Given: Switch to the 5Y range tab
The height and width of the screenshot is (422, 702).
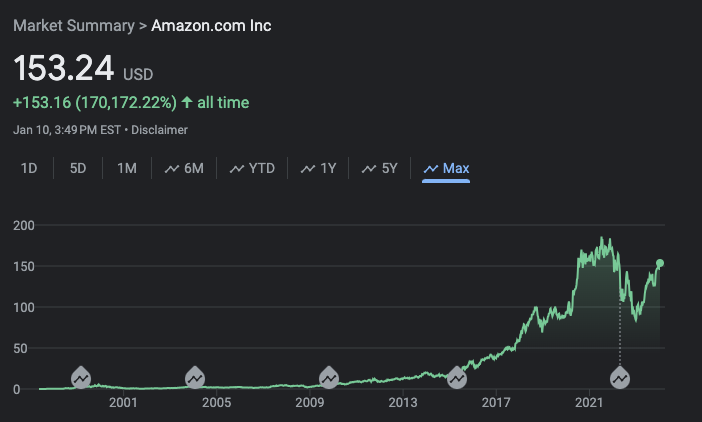Looking at the screenshot, I should [380, 168].
